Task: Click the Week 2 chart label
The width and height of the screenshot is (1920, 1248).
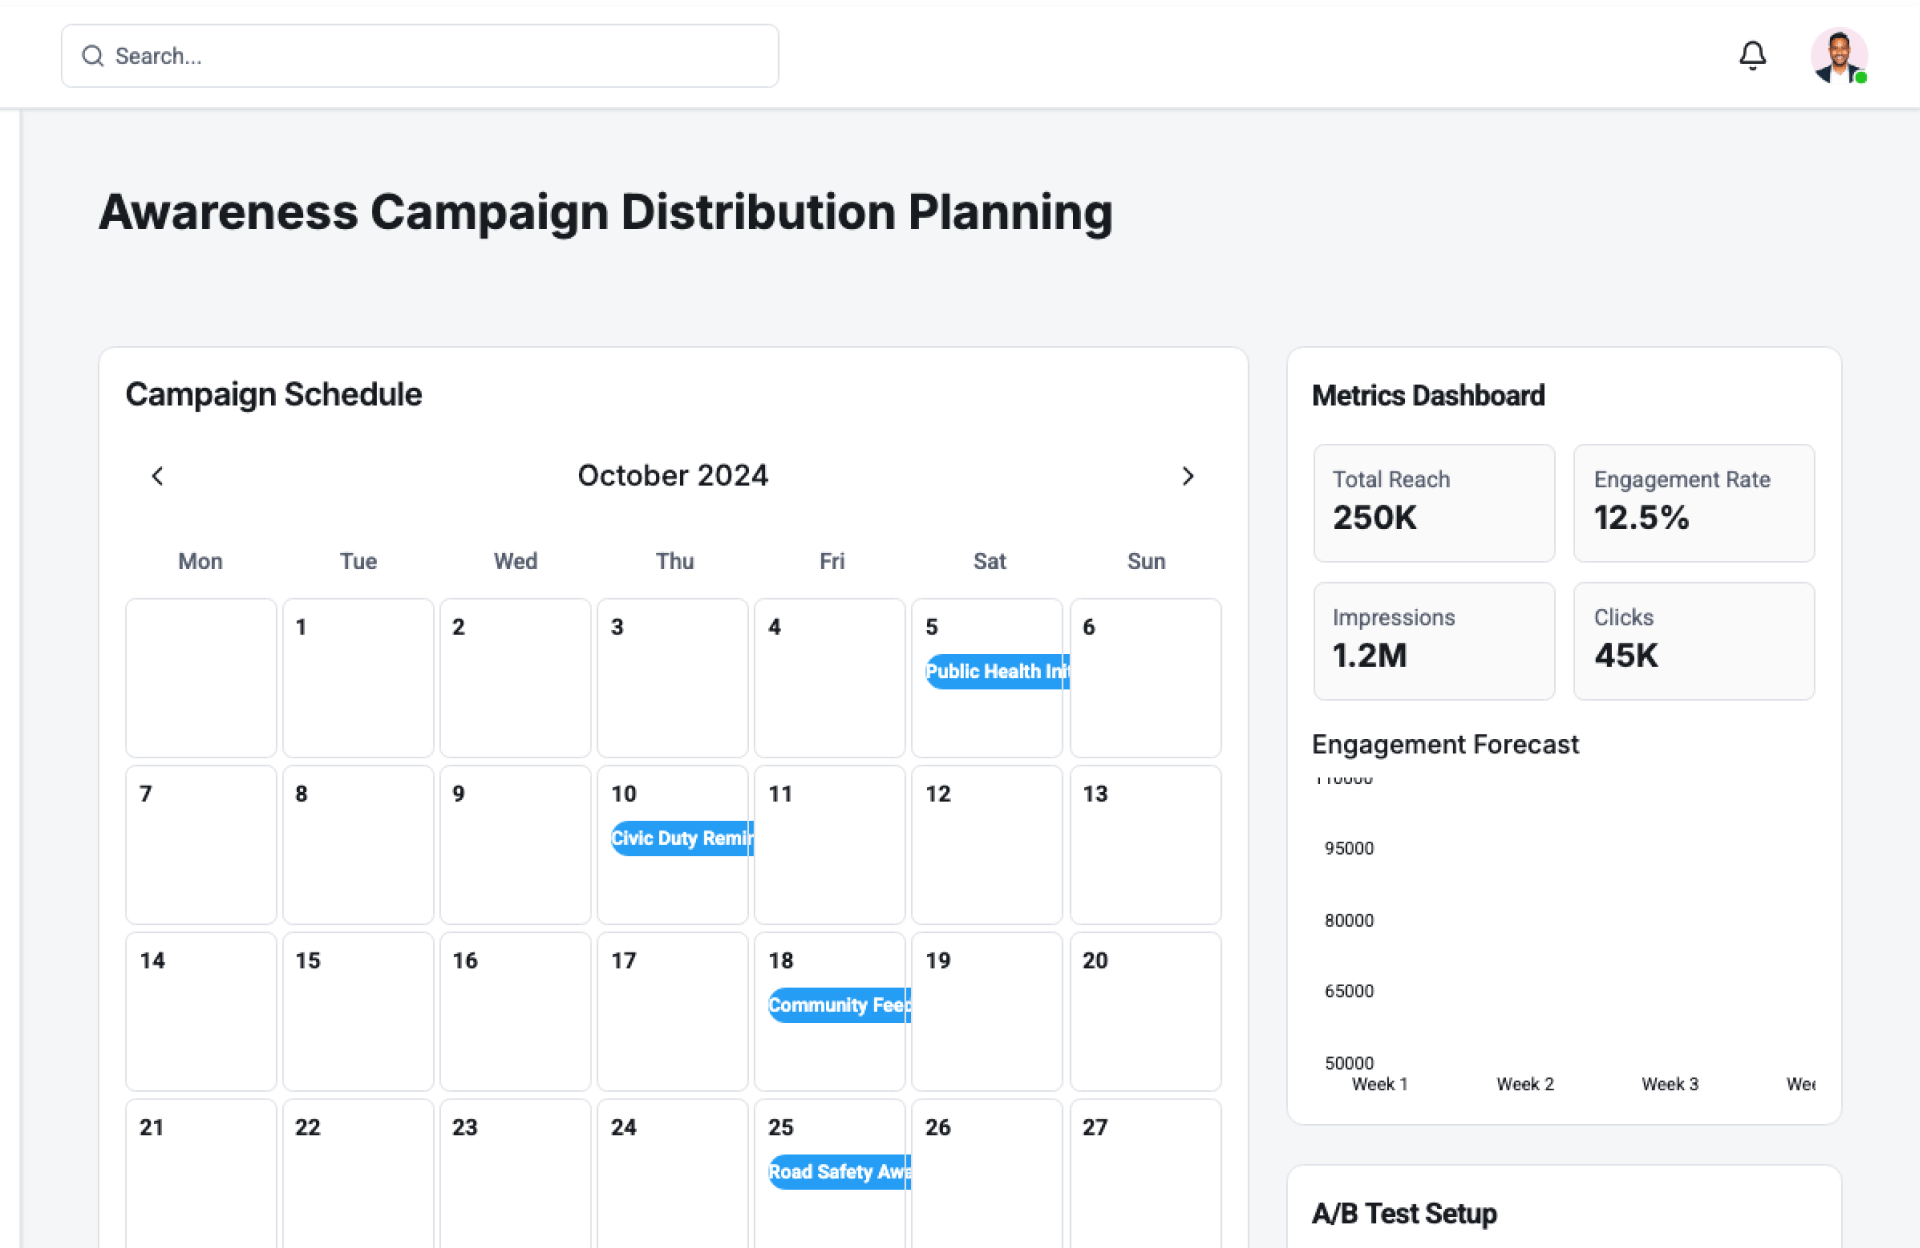Action: [1524, 1084]
